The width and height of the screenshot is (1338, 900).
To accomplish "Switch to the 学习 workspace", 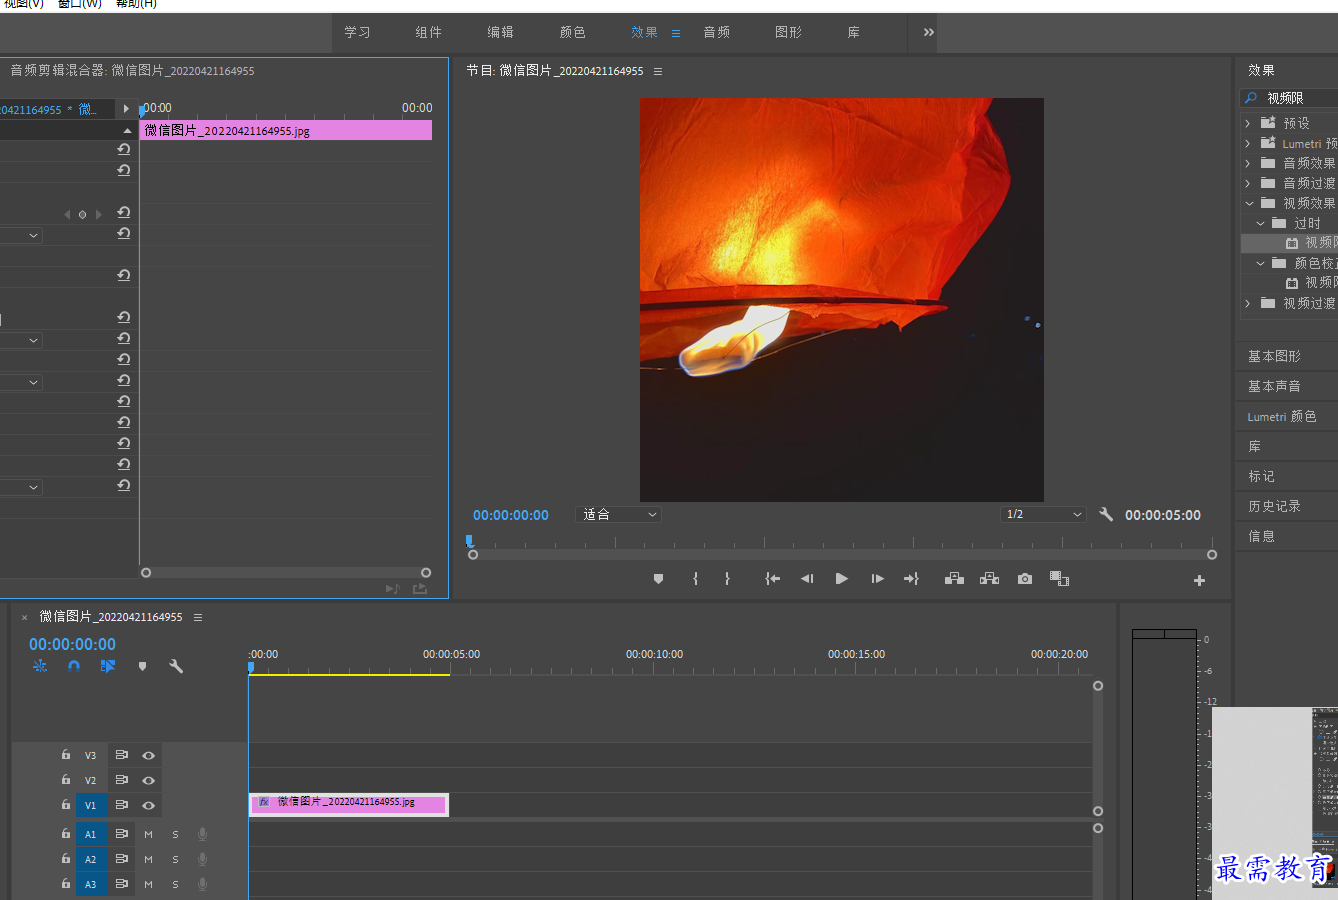I will (357, 32).
